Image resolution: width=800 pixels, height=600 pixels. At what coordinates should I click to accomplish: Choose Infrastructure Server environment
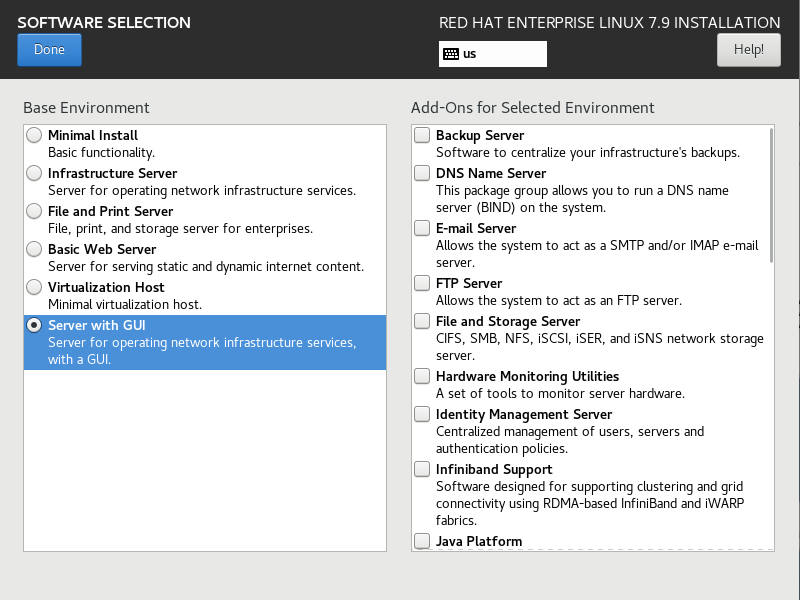(35, 173)
